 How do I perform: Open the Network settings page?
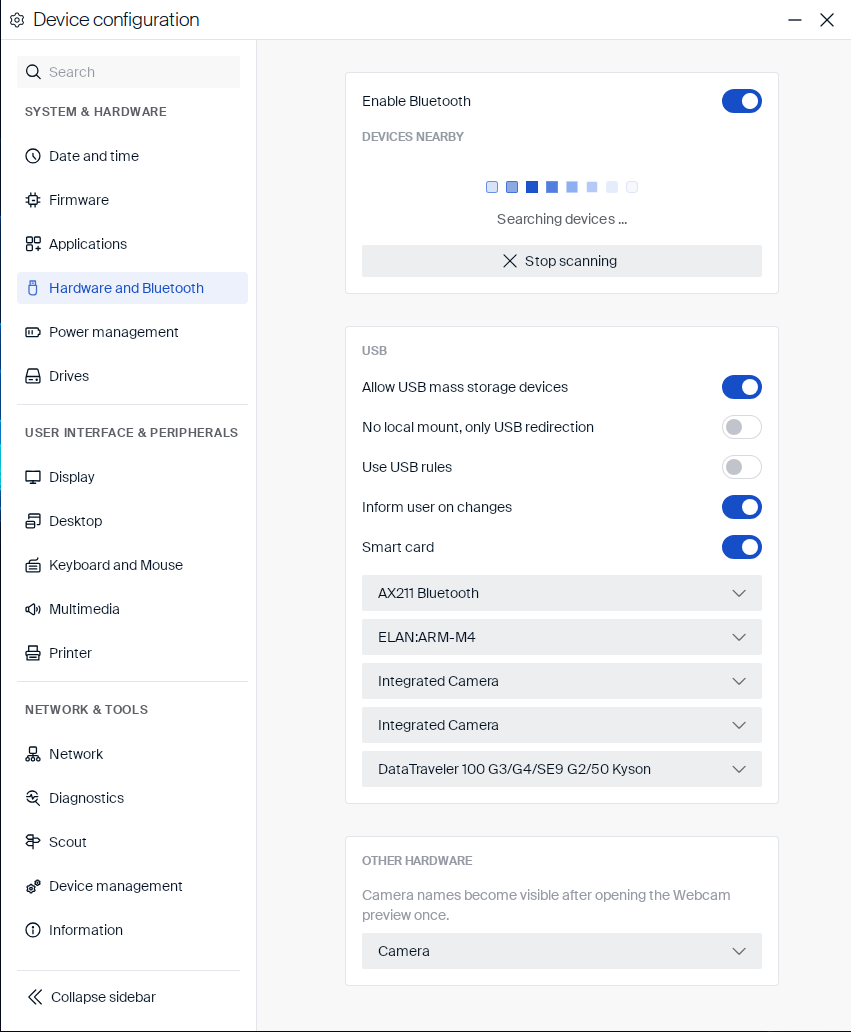132,754
